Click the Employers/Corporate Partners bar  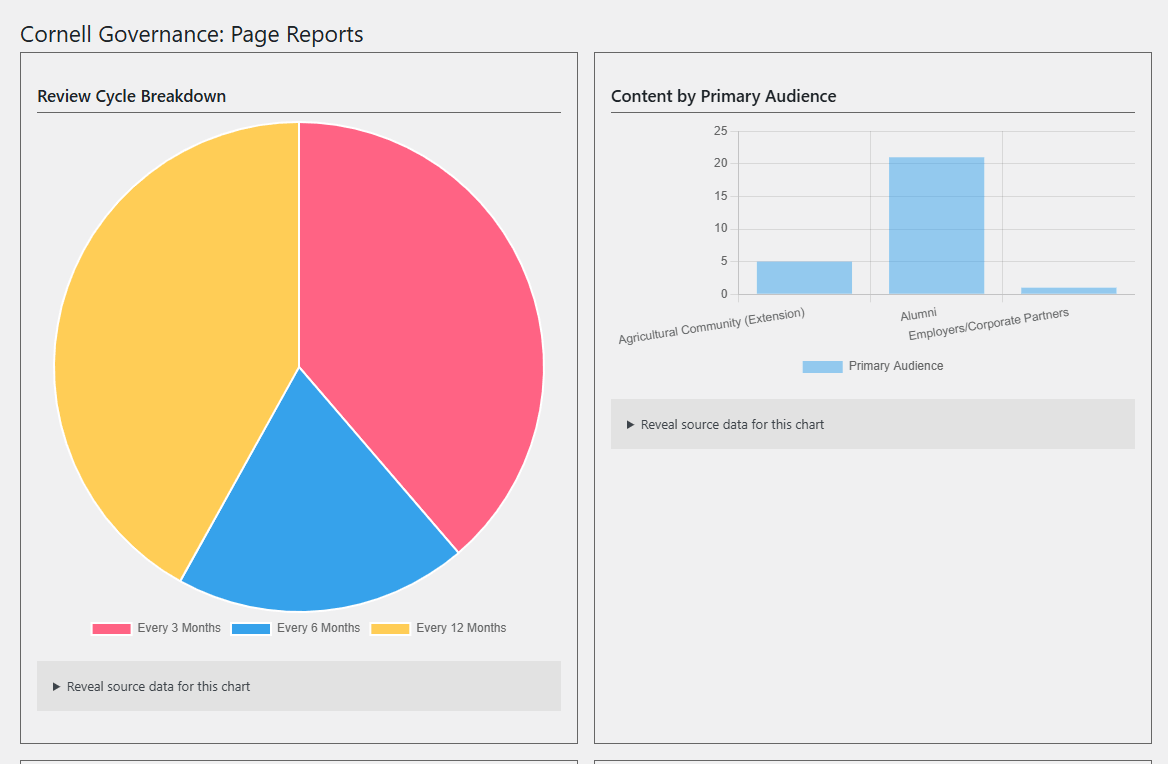(x=1068, y=290)
